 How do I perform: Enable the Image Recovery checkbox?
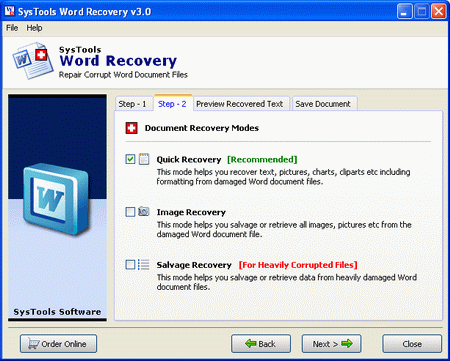click(x=130, y=212)
